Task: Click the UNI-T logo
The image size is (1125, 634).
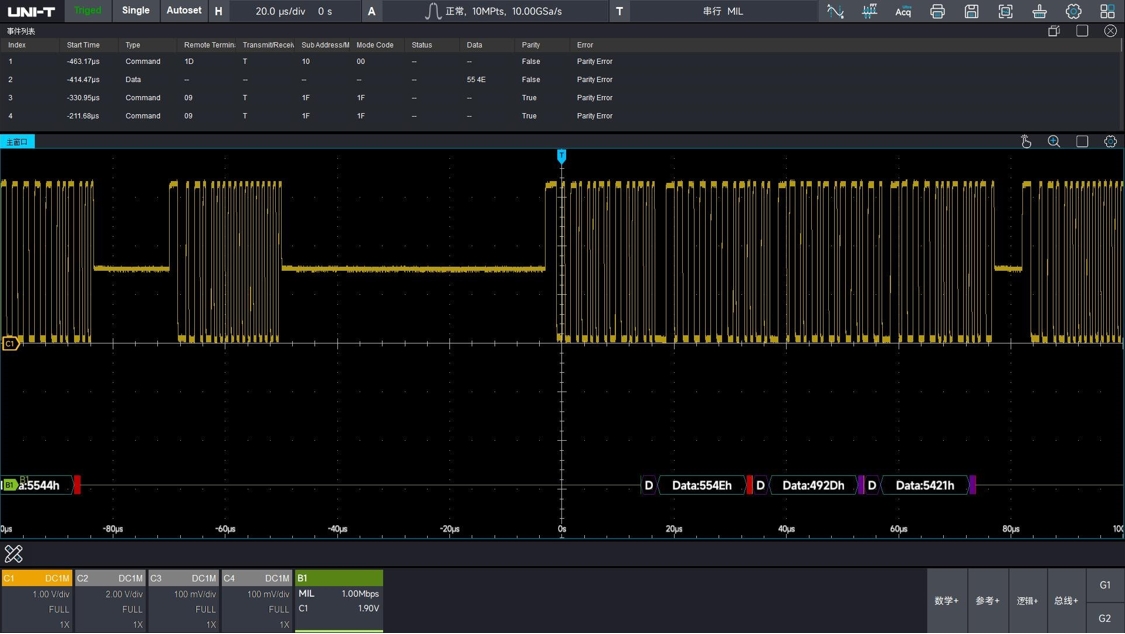Action: 32,11
